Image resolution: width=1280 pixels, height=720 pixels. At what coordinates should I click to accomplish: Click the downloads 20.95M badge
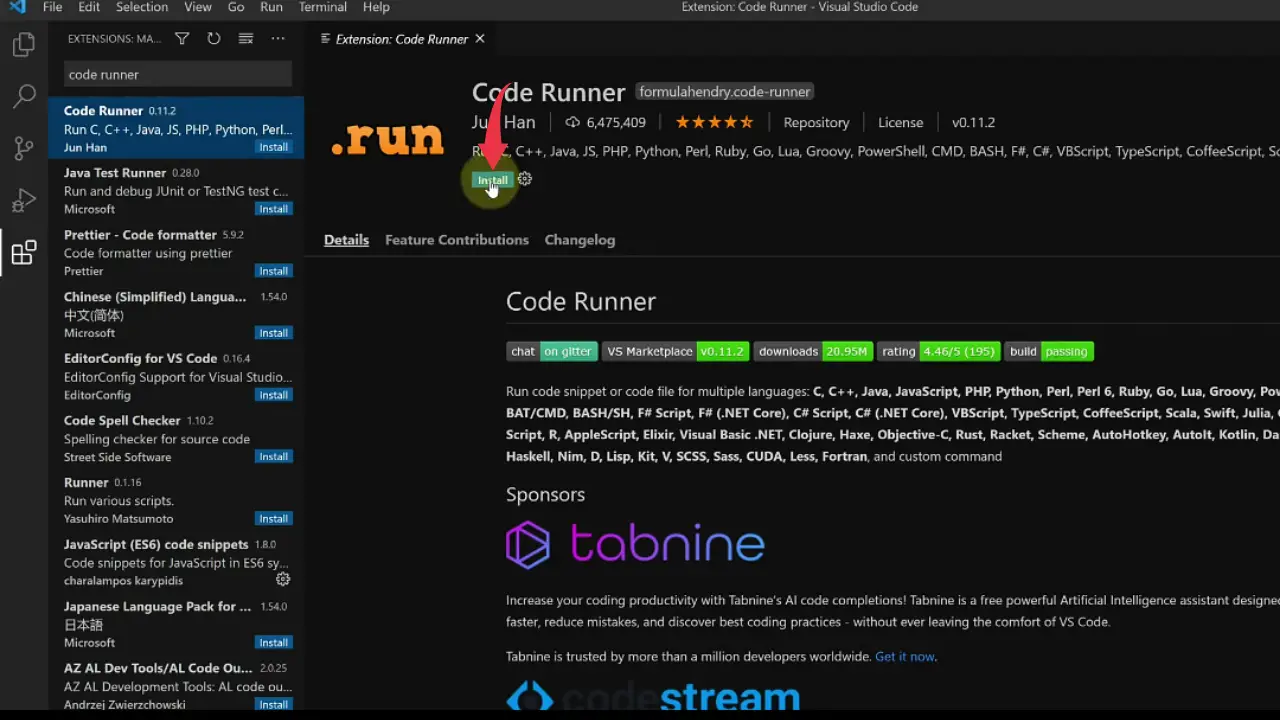click(813, 351)
